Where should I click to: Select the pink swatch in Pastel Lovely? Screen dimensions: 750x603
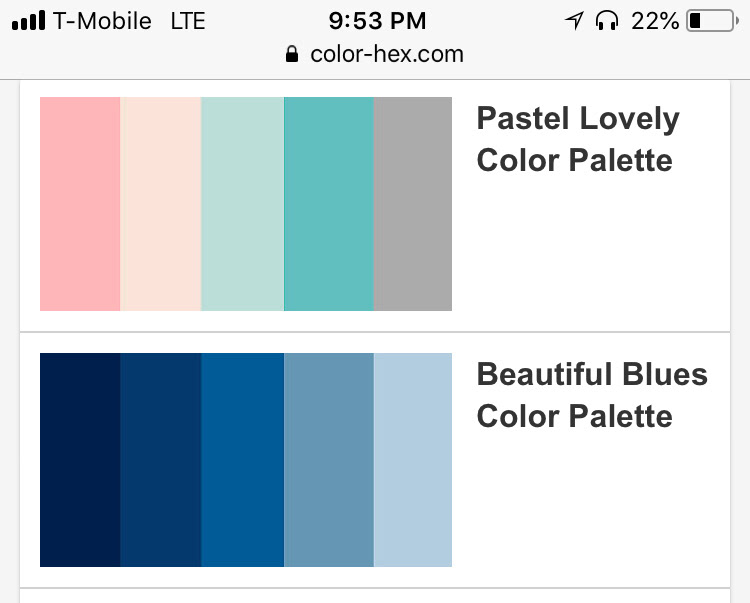(80, 204)
